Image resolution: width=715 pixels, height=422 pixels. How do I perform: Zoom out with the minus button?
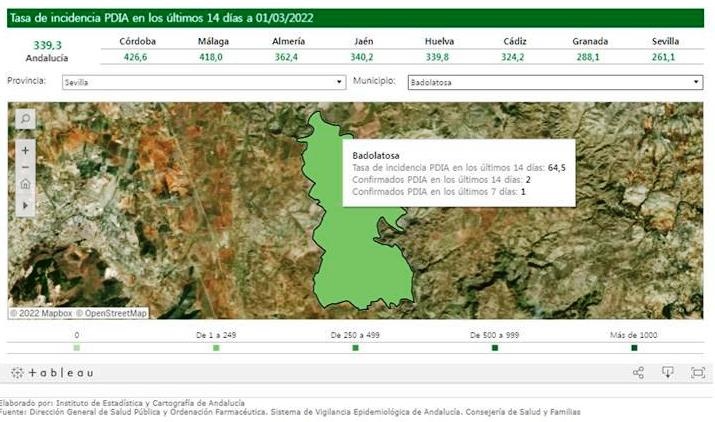pos(25,167)
